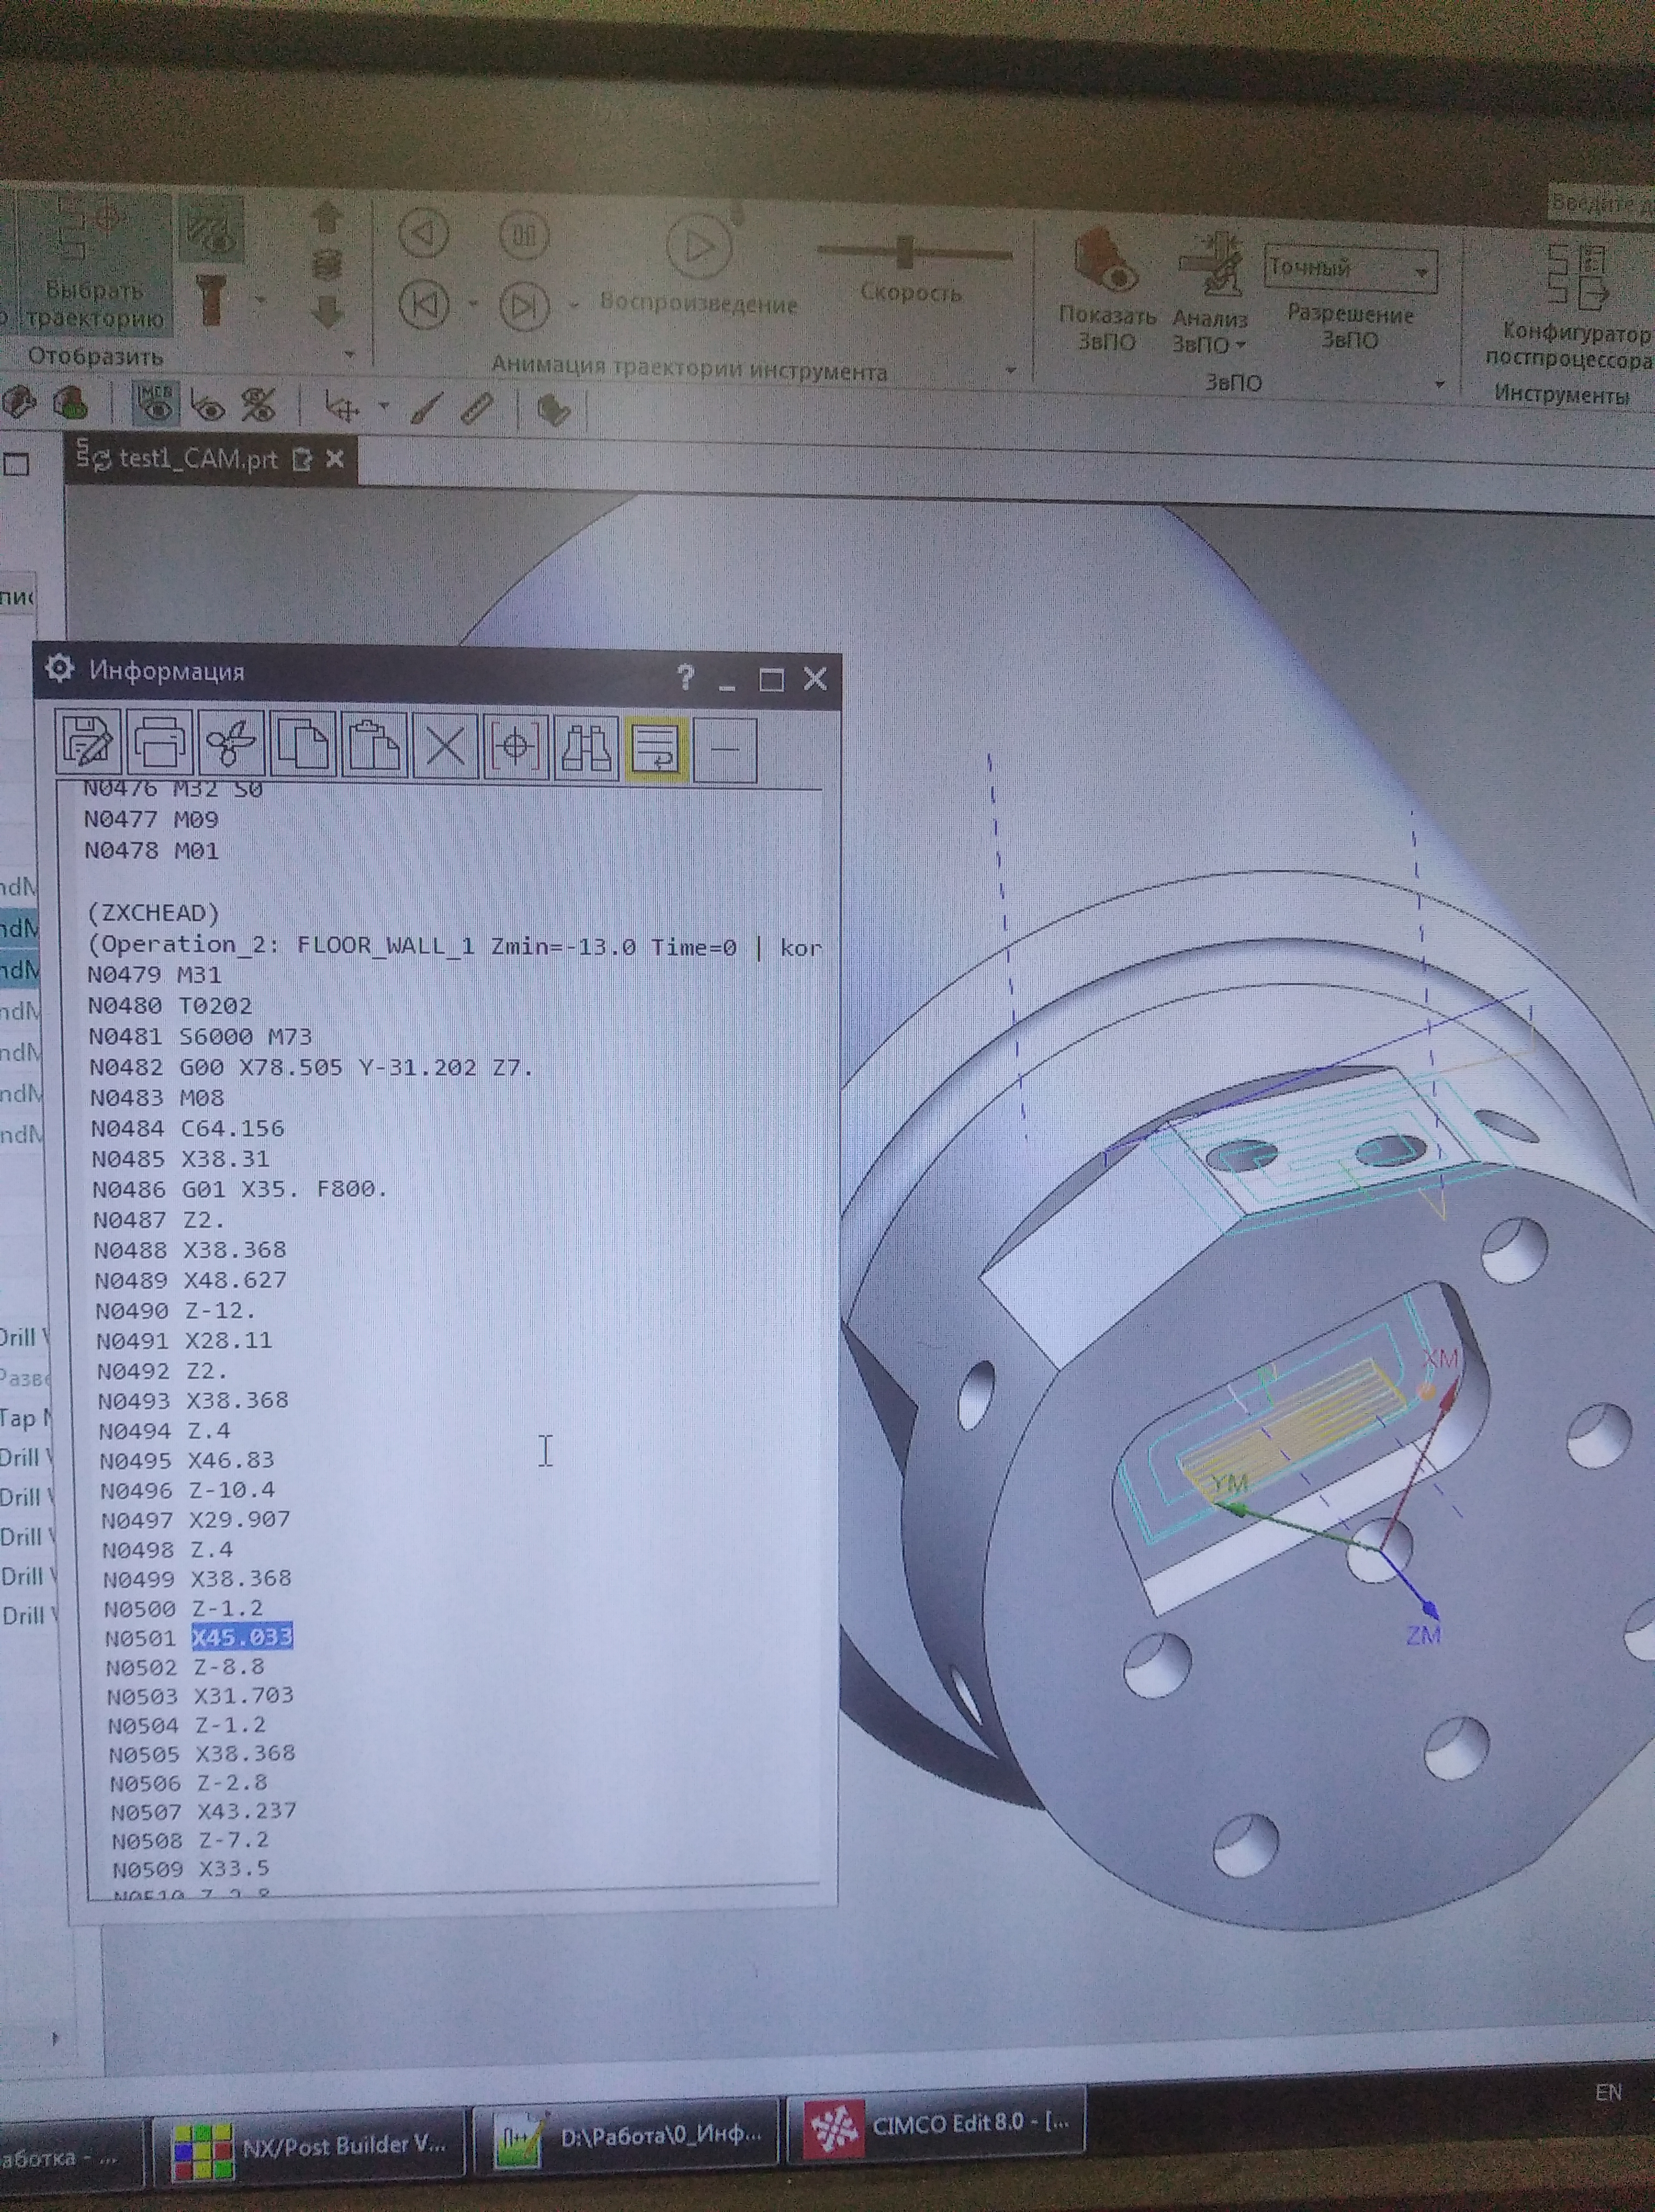
Task: Click the scissors Cut icon
Action: (x=231, y=744)
